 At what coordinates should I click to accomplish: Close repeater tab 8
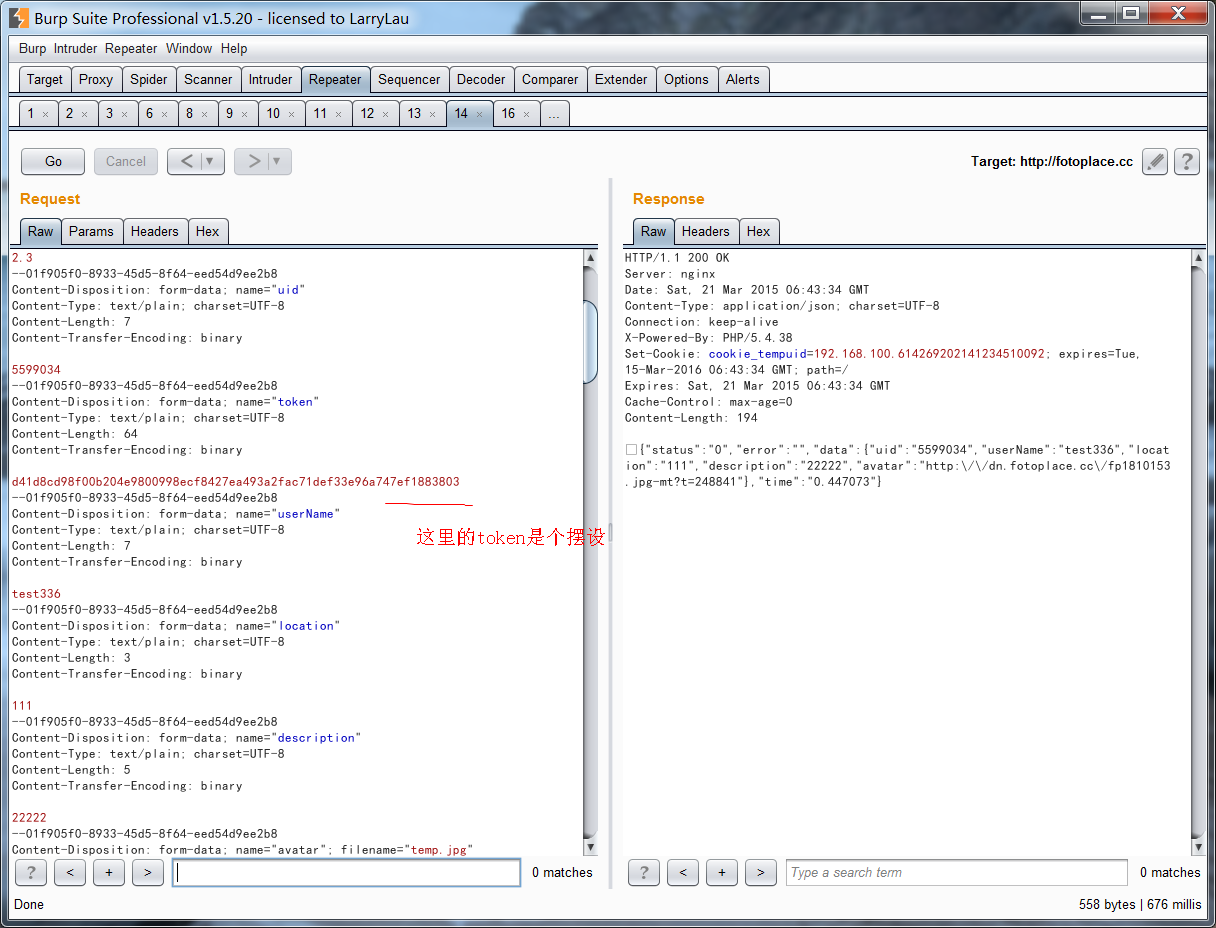[x=204, y=115]
